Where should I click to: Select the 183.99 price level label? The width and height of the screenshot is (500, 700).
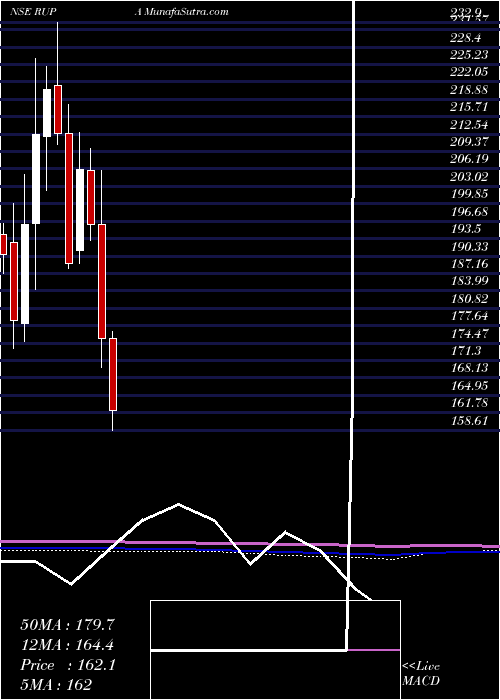coord(470,281)
